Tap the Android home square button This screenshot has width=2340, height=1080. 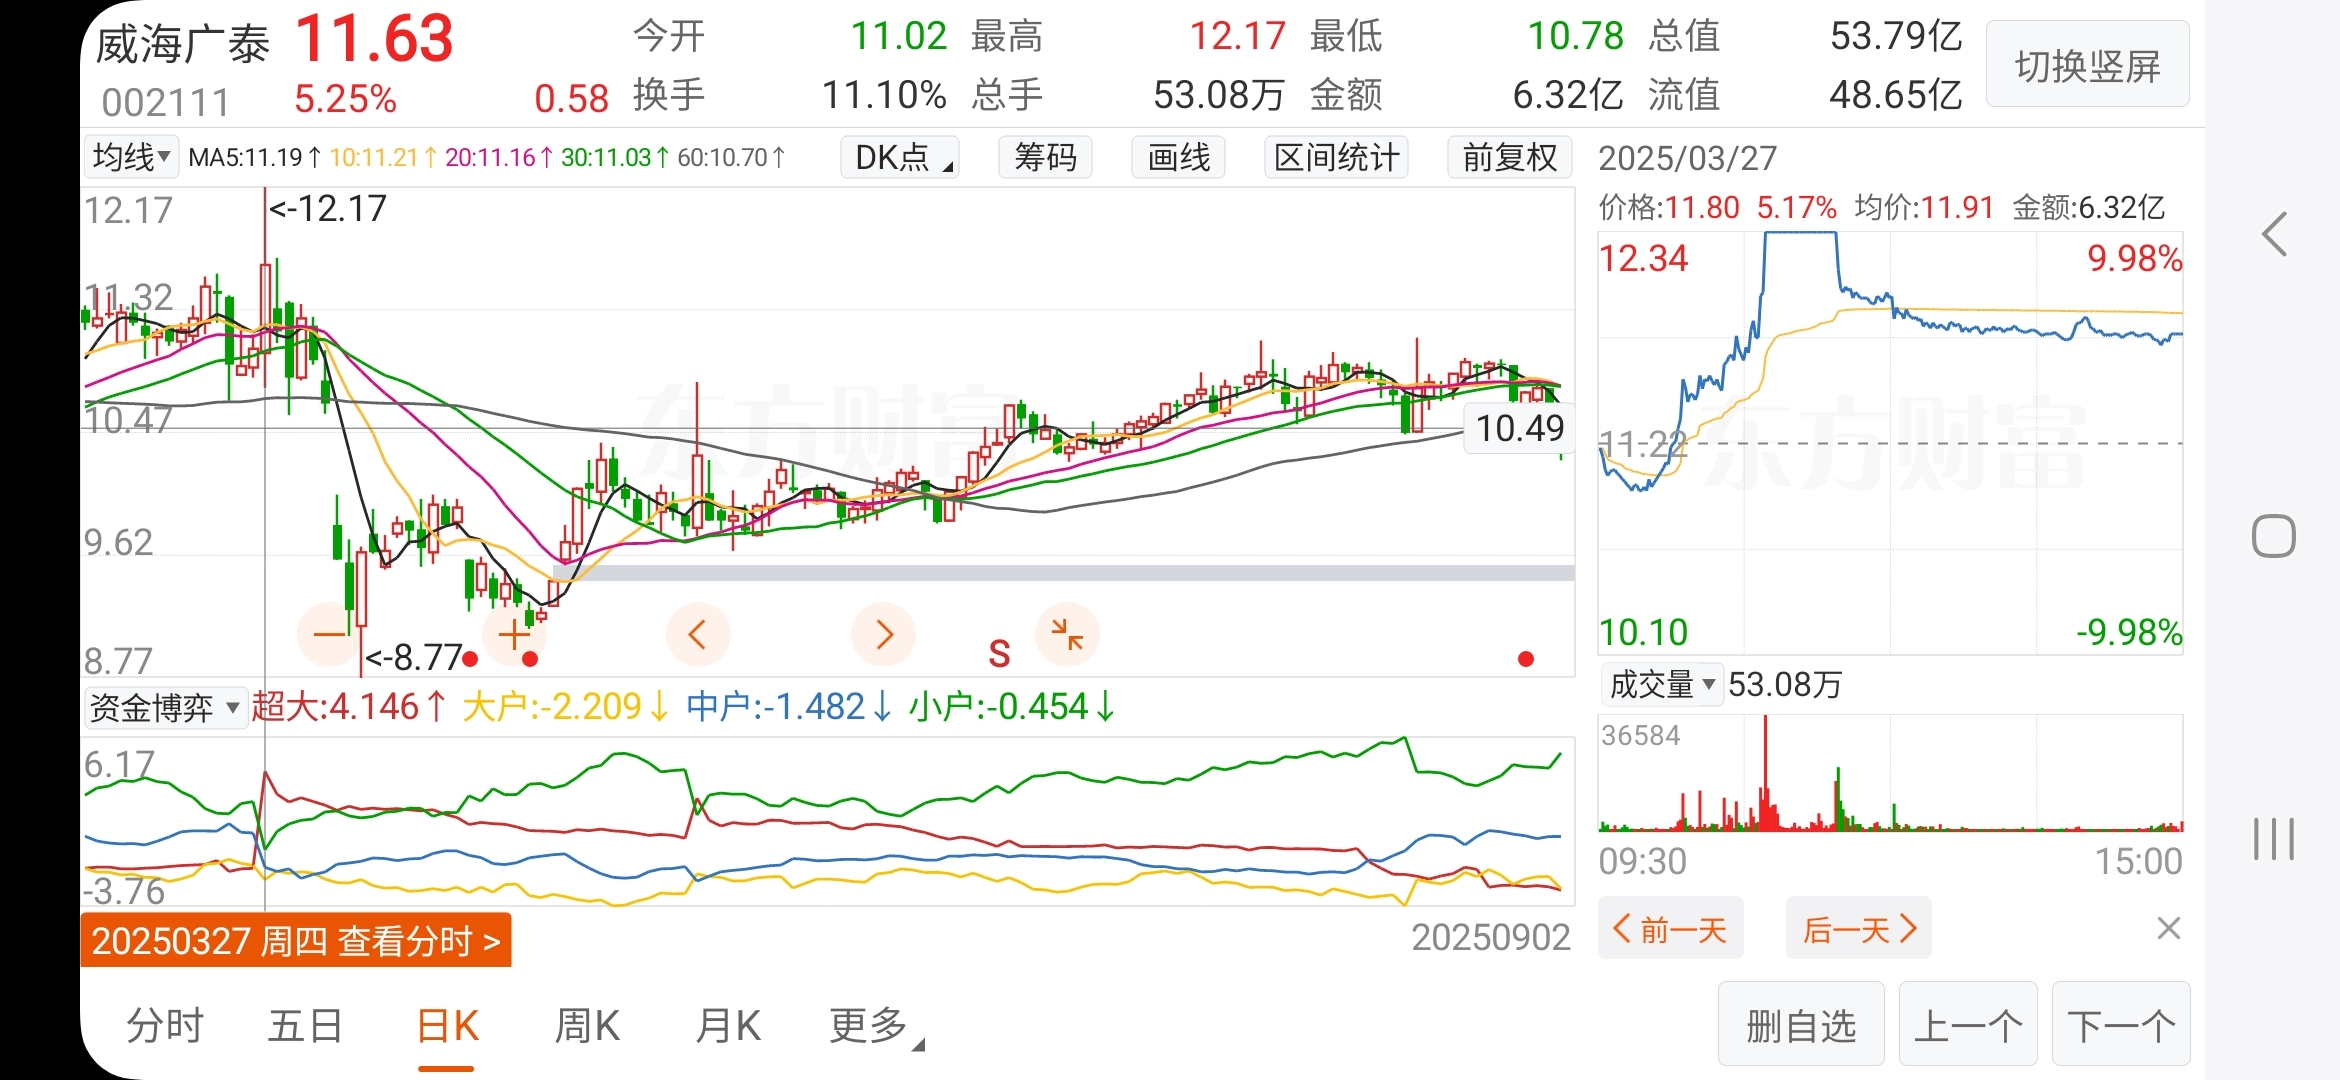(x=2273, y=537)
